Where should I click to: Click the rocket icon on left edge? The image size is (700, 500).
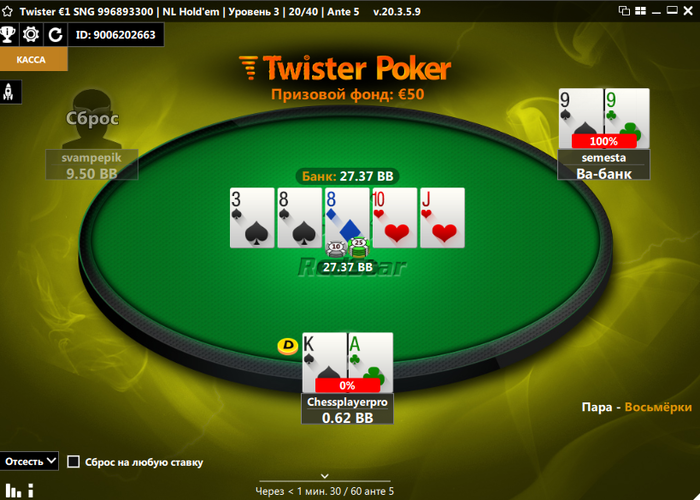10,92
